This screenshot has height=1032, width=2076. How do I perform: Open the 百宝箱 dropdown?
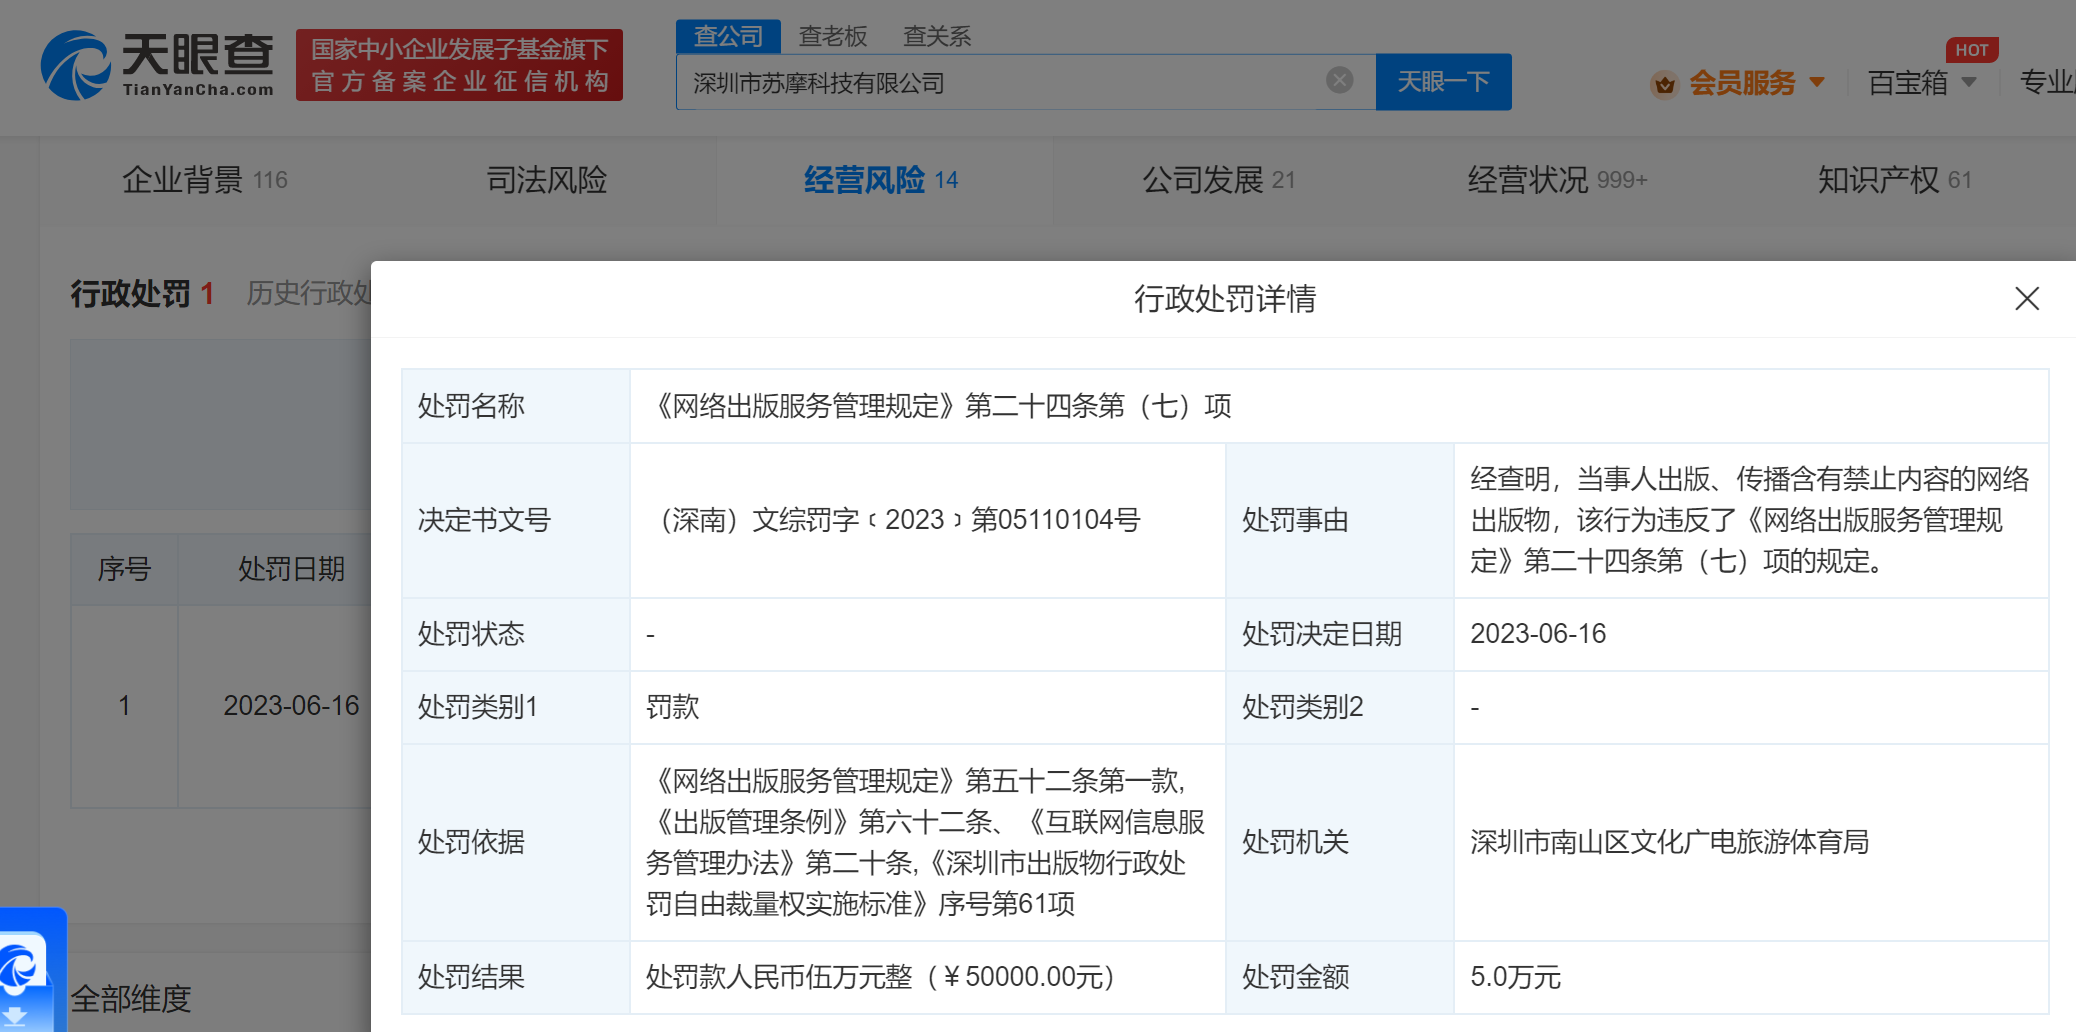1921,83
